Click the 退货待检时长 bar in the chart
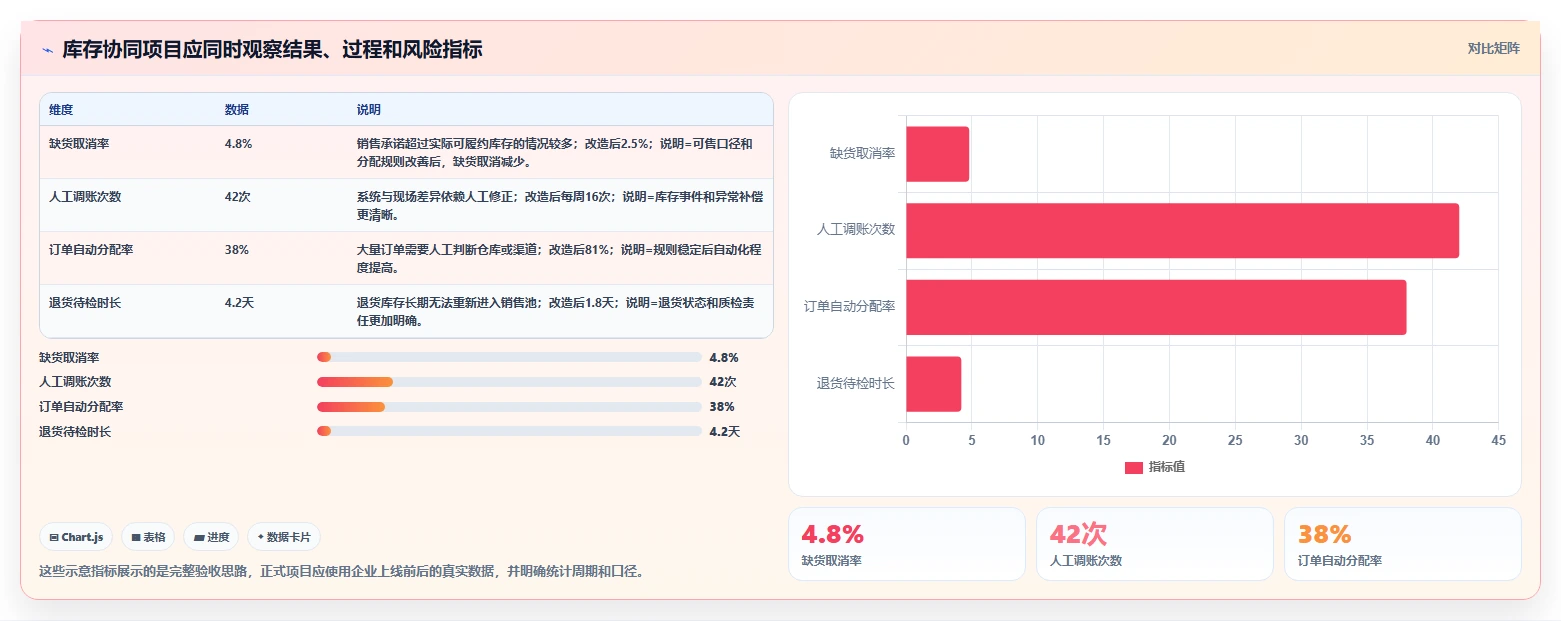The width and height of the screenshot is (1561, 621). click(934, 384)
